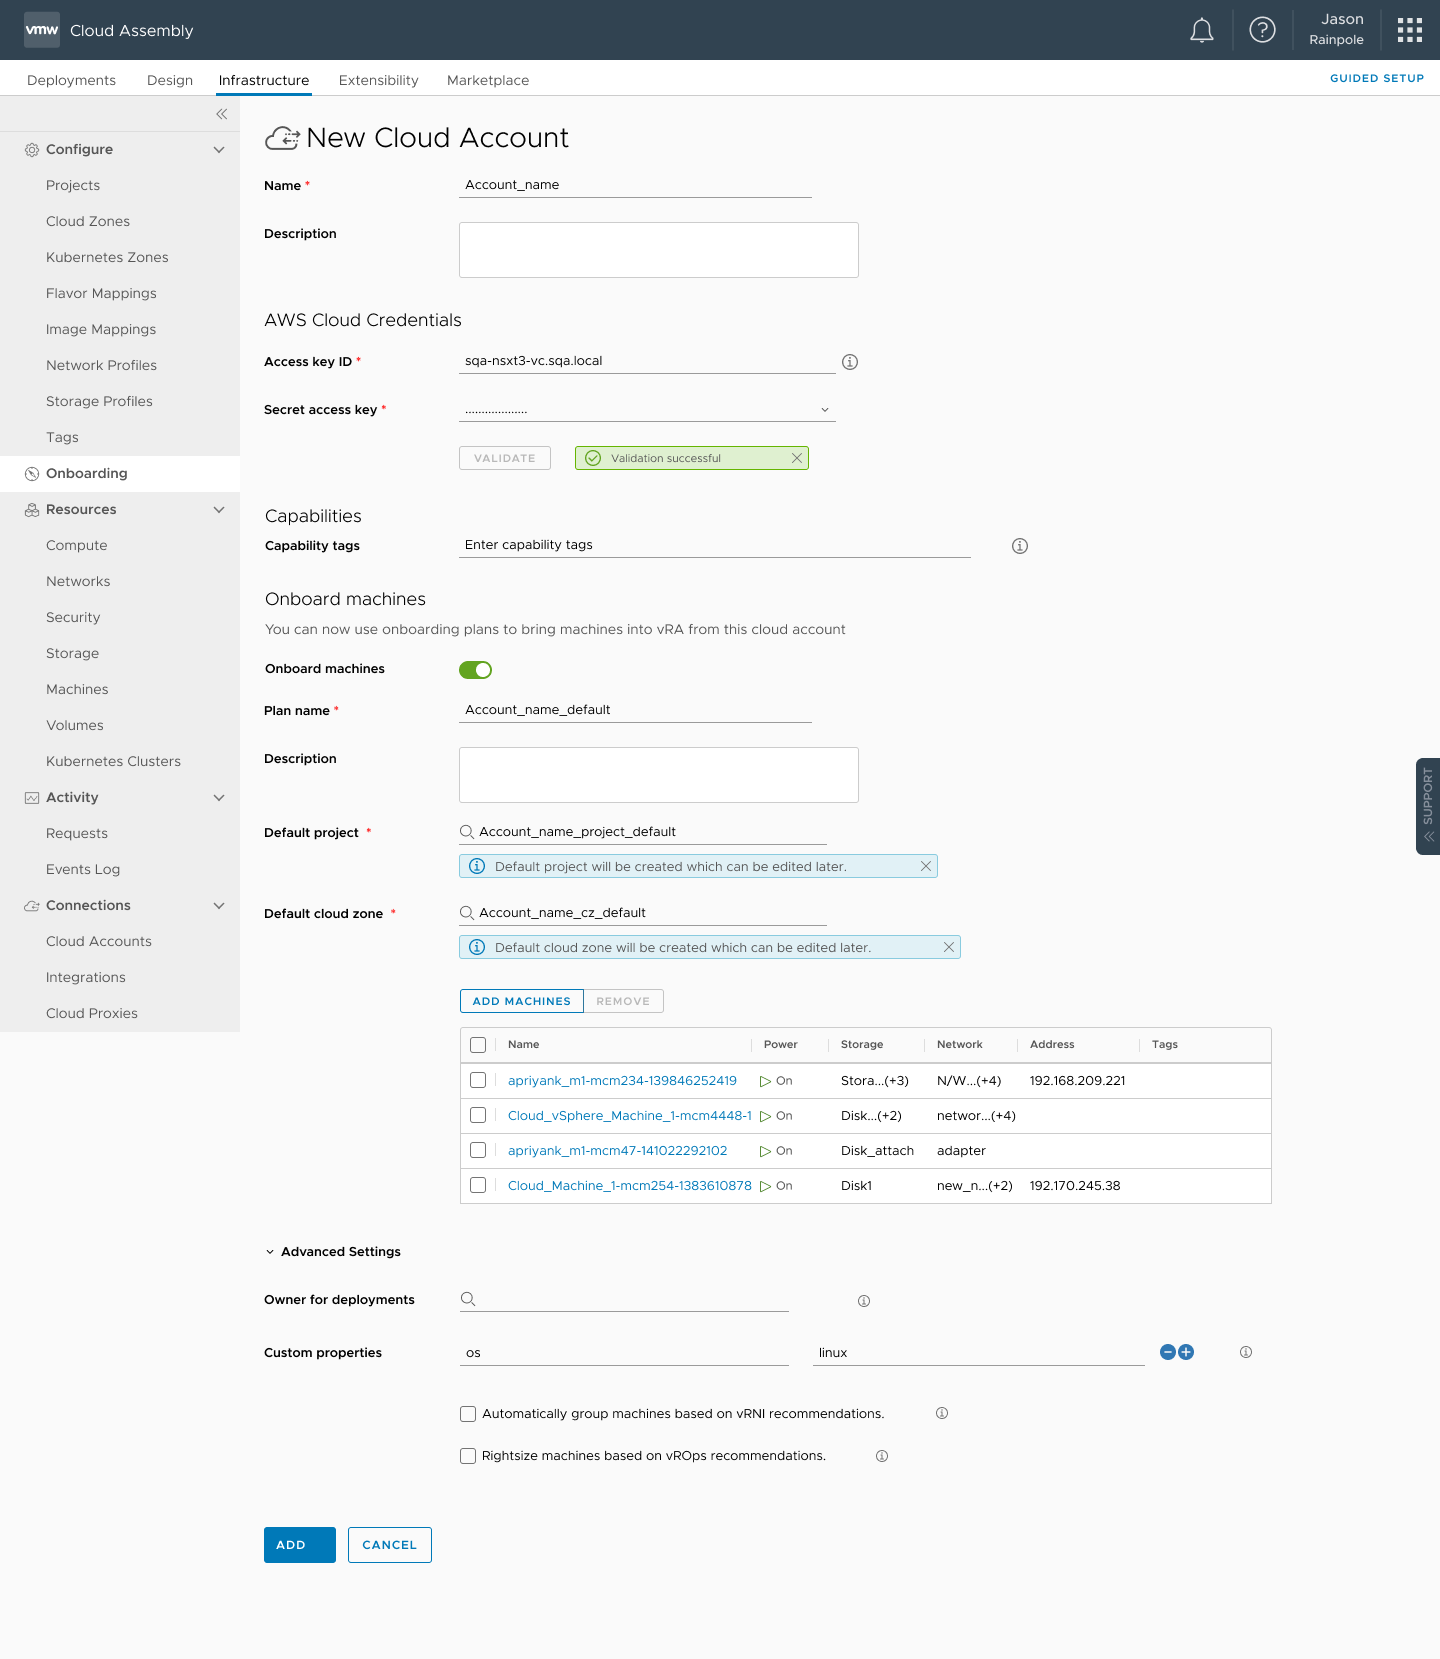
Task: Enable rightsize machines by vROps recommendations
Action: 468,1456
